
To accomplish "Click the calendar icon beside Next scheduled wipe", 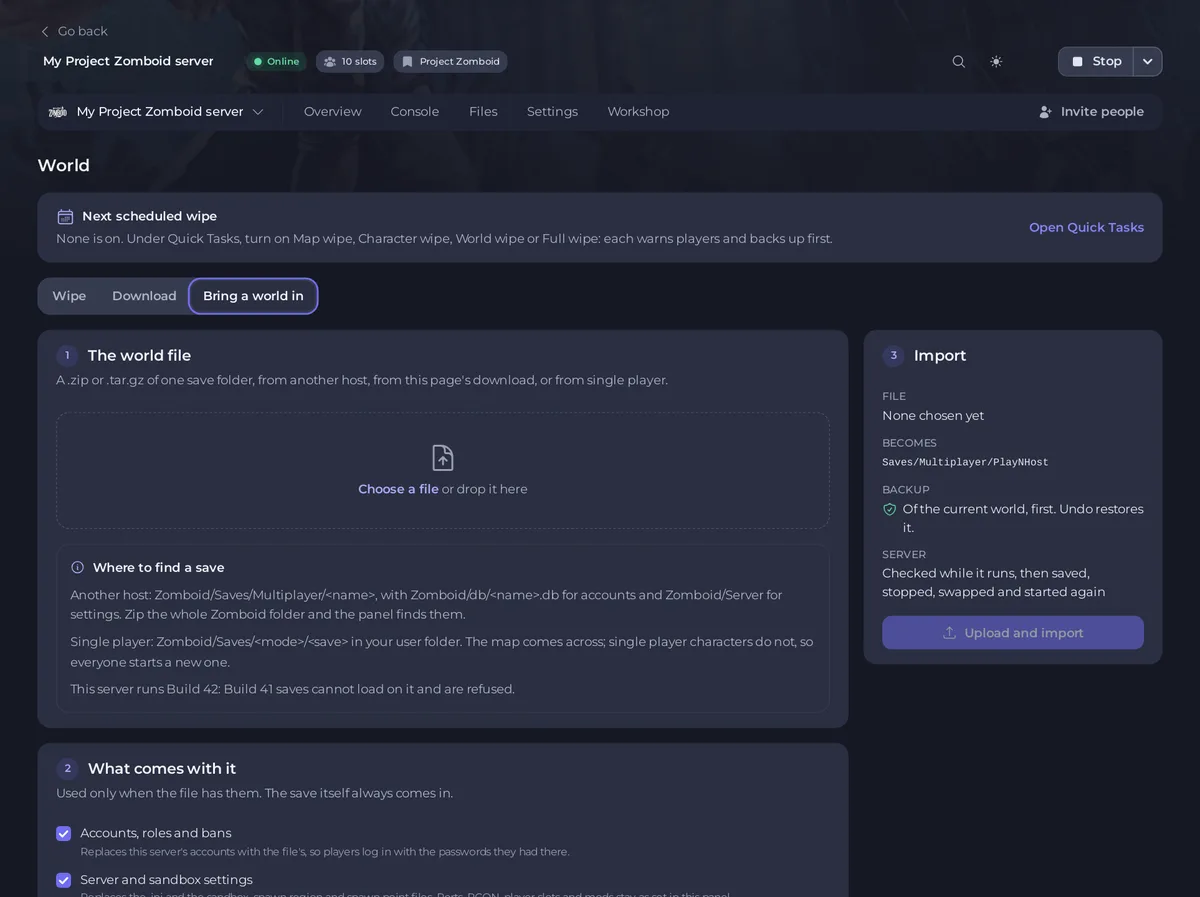I will pyautogui.click(x=65, y=216).
